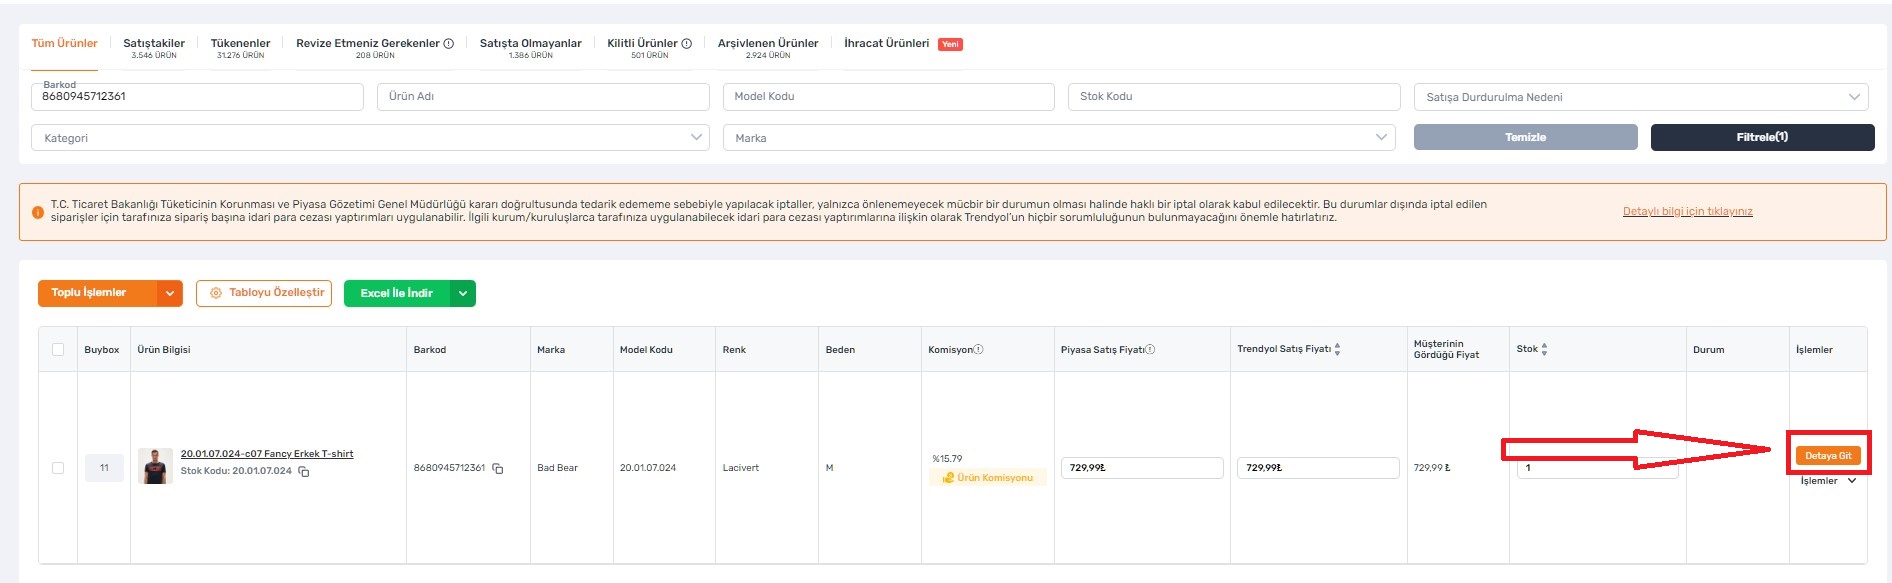
Task: Click the product thumbnail image
Action: 155,466
